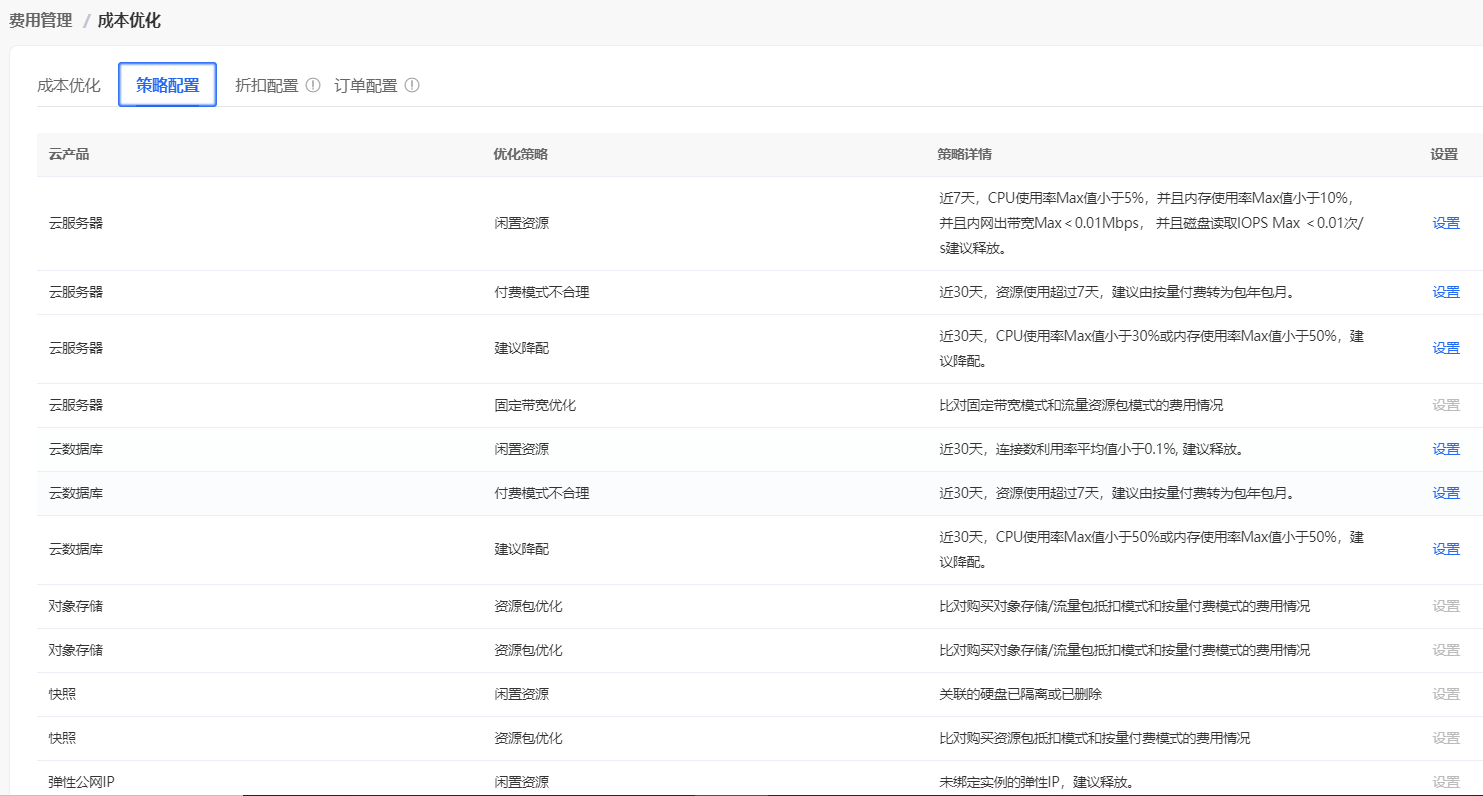Click 设置 in the 快照 闲置资源 row
Viewport: 1483px width, 796px height.
[x=1446, y=694]
